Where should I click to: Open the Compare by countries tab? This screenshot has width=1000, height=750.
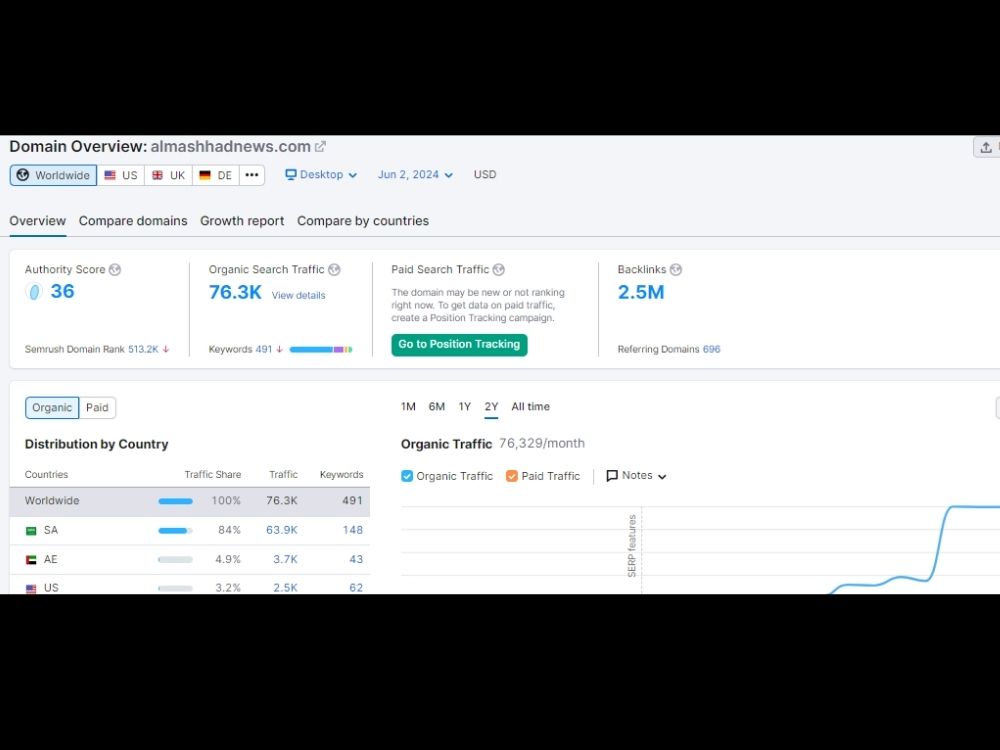click(x=363, y=221)
